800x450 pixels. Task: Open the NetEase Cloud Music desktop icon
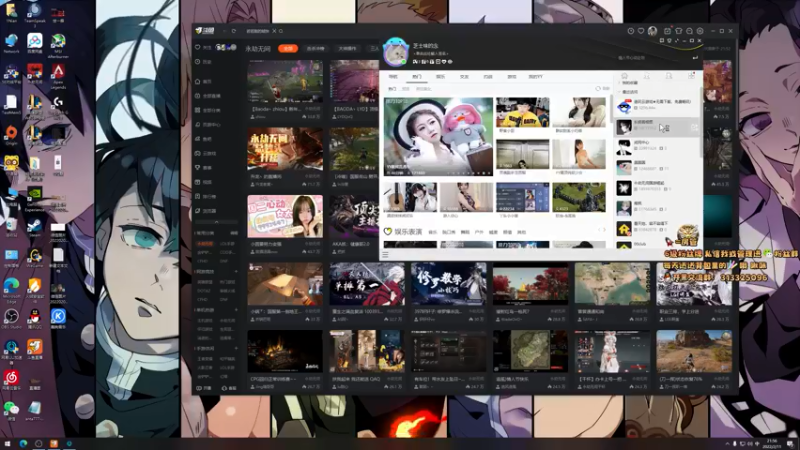[x=11, y=380]
